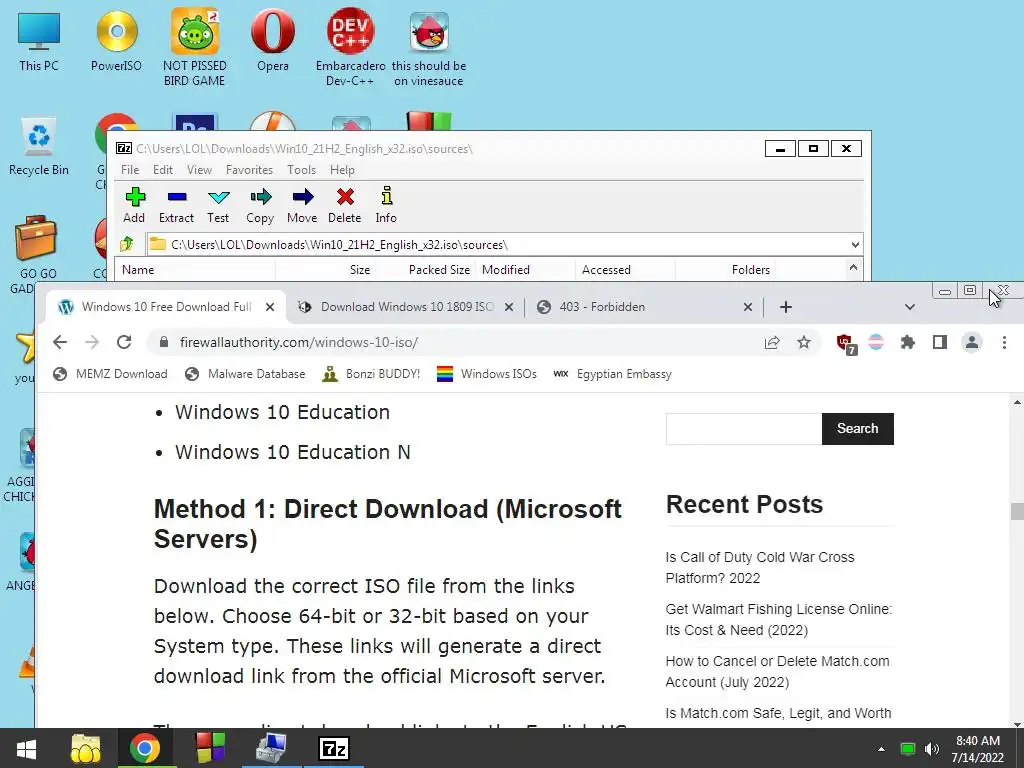Open the Windows Start menu
This screenshot has width=1024, height=768.
(26, 748)
